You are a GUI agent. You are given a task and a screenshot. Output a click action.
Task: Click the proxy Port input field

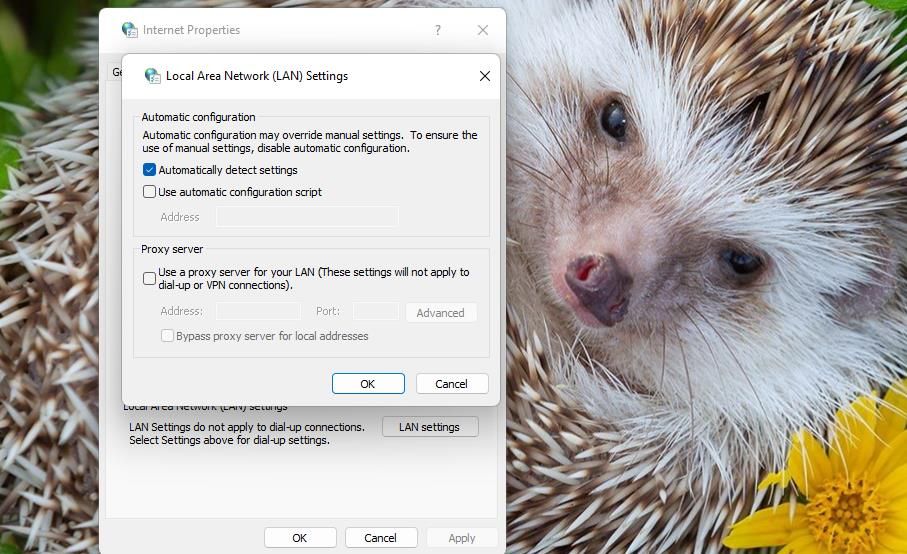click(375, 312)
